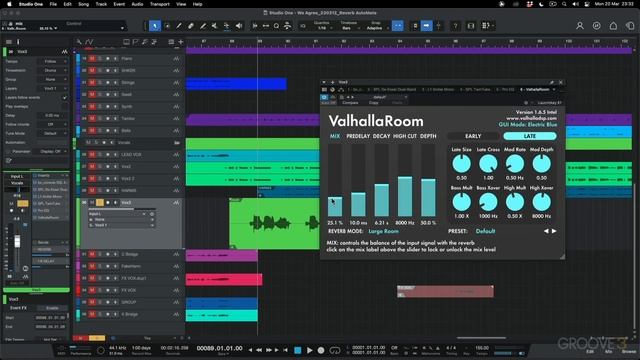Click the DECAY slider bar

click(382, 180)
